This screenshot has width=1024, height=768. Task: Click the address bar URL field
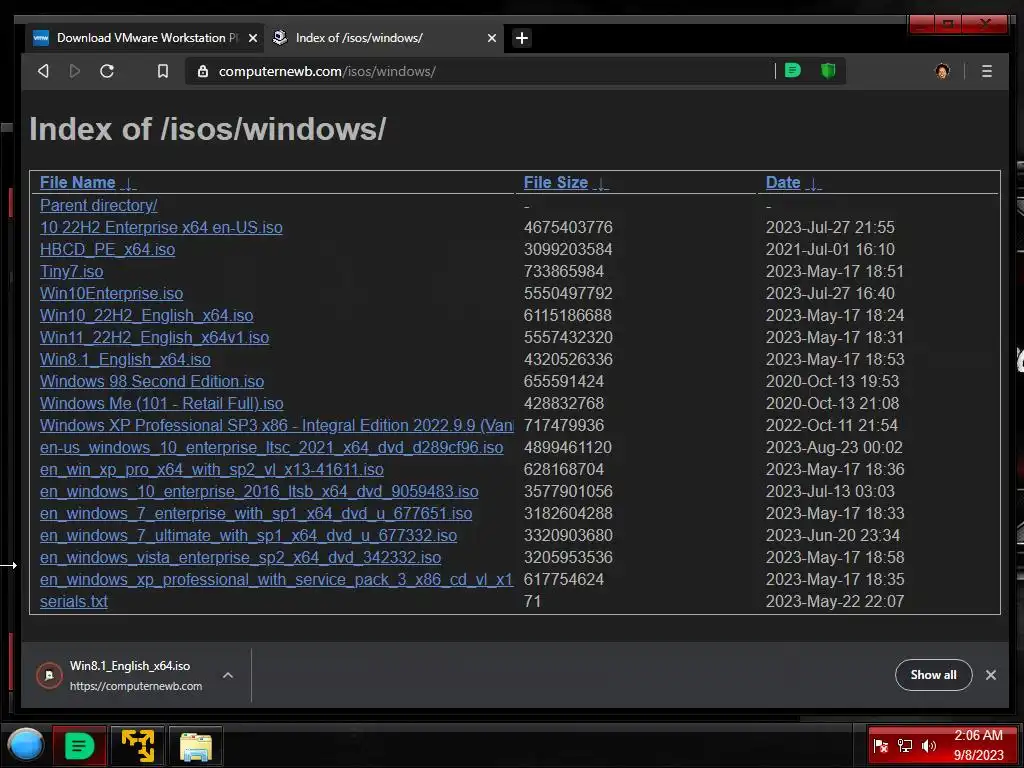(480, 71)
